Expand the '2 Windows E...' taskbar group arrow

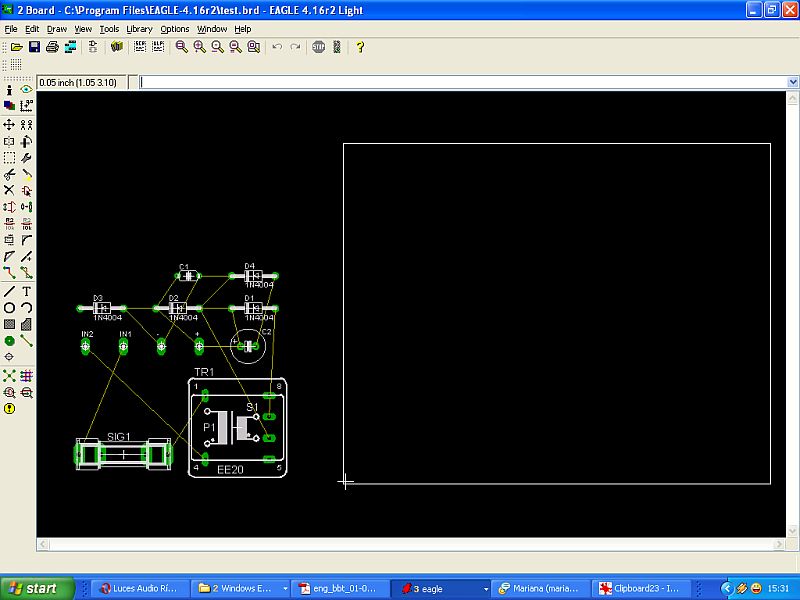(285, 589)
